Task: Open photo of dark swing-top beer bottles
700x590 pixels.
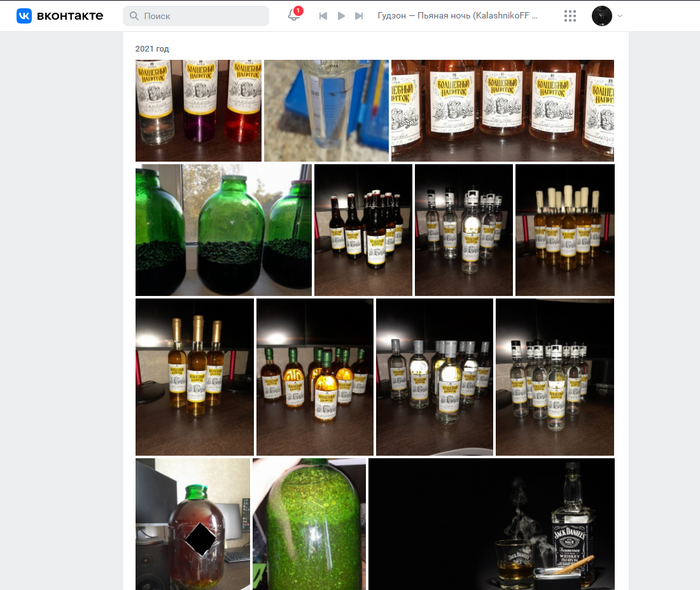Action: tap(363, 230)
